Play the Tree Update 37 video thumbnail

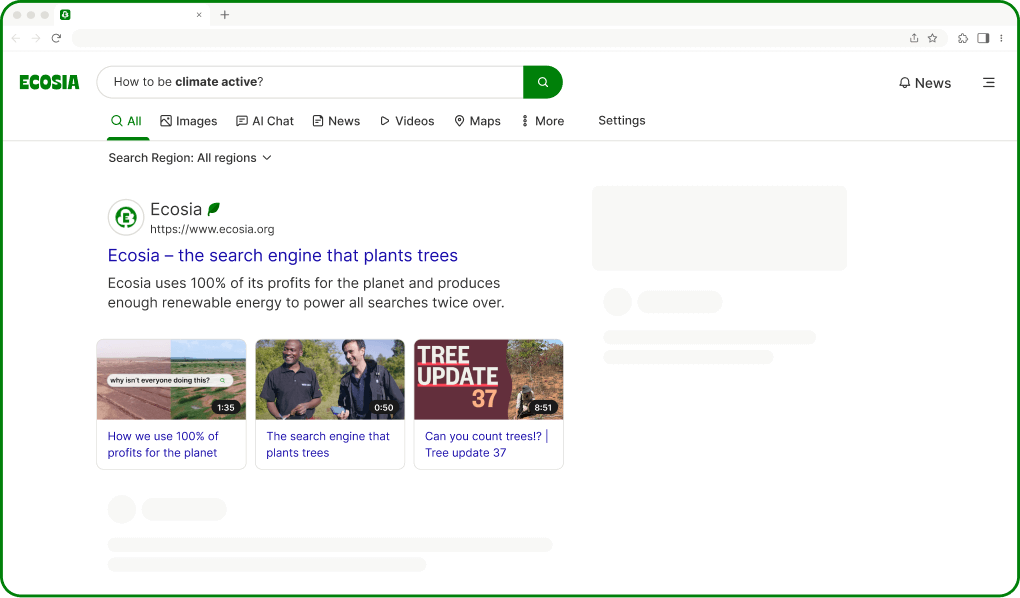[488, 378]
